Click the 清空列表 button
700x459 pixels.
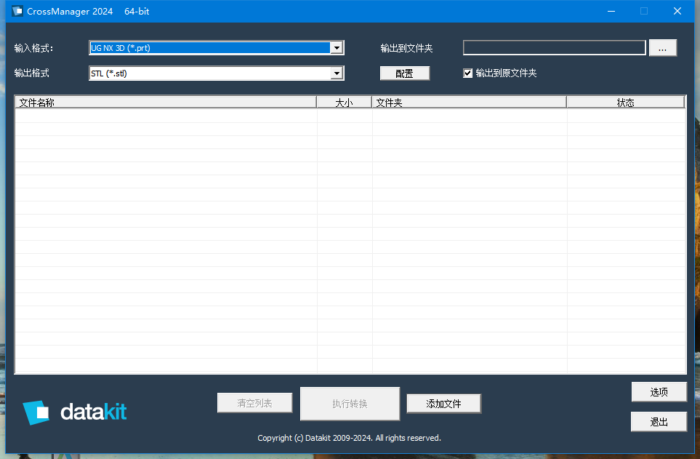click(x=254, y=403)
